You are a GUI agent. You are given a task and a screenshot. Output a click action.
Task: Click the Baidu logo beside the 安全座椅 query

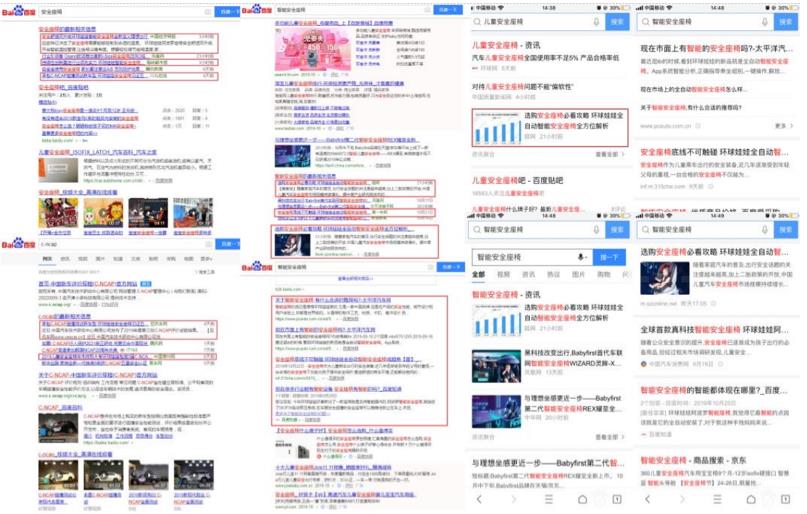[19, 11]
